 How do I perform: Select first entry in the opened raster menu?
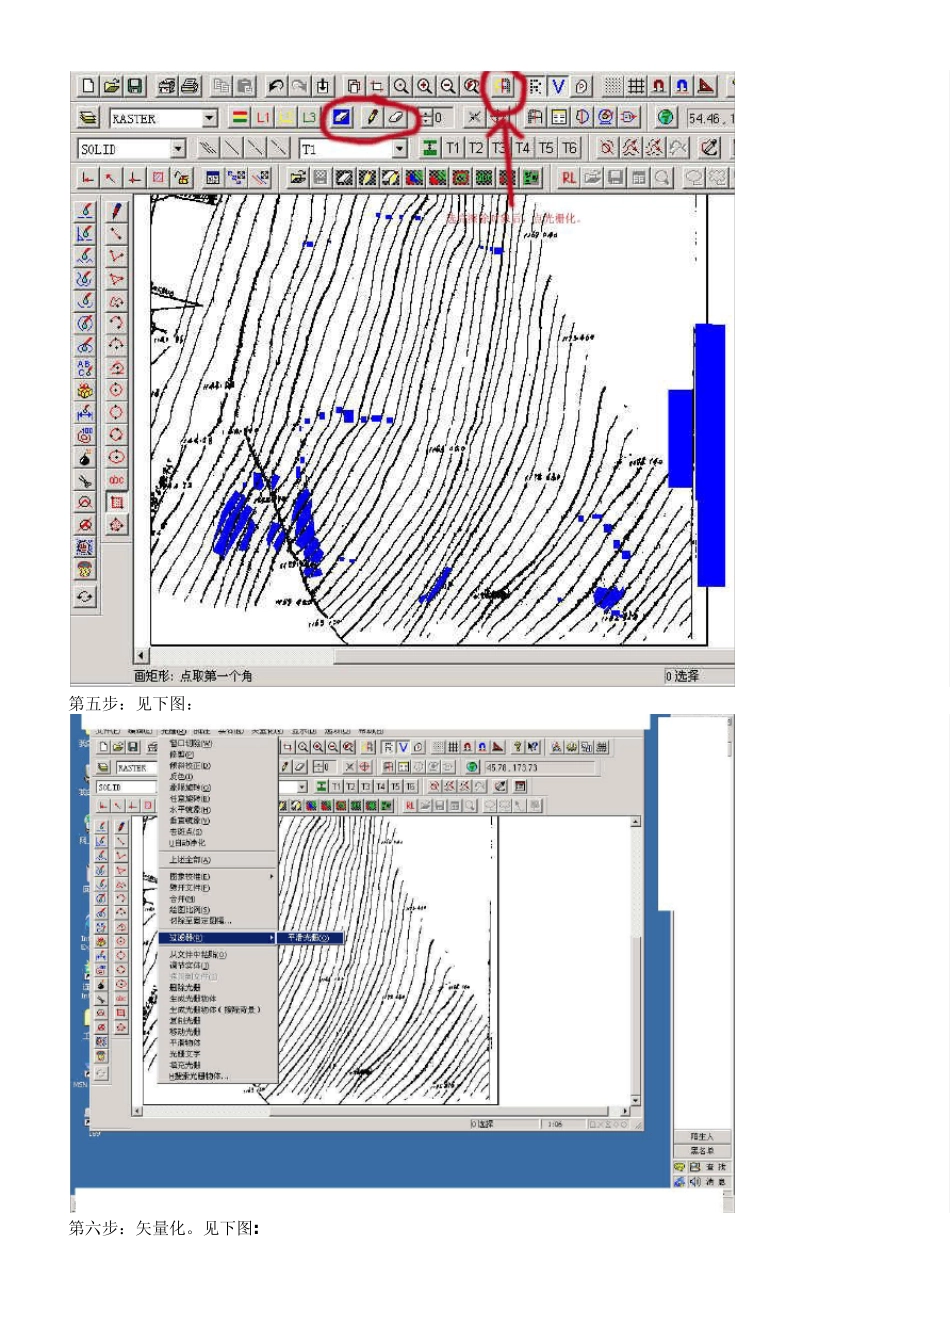coord(191,743)
